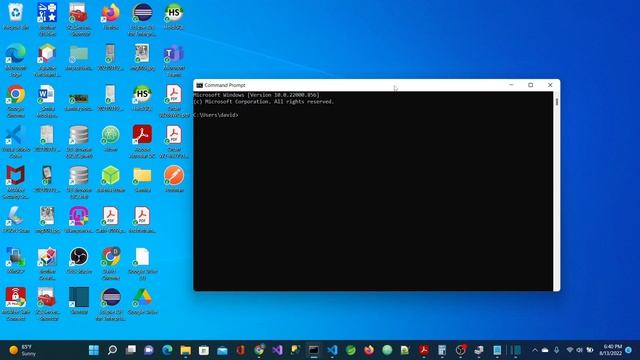The width and height of the screenshot is (640, 360).
Task: Select Chrome shortcut with D profile badge
Action: point(111,263)
